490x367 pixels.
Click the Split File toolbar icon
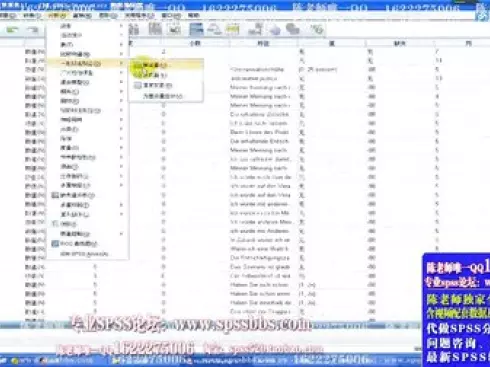(x=196, y=29)
